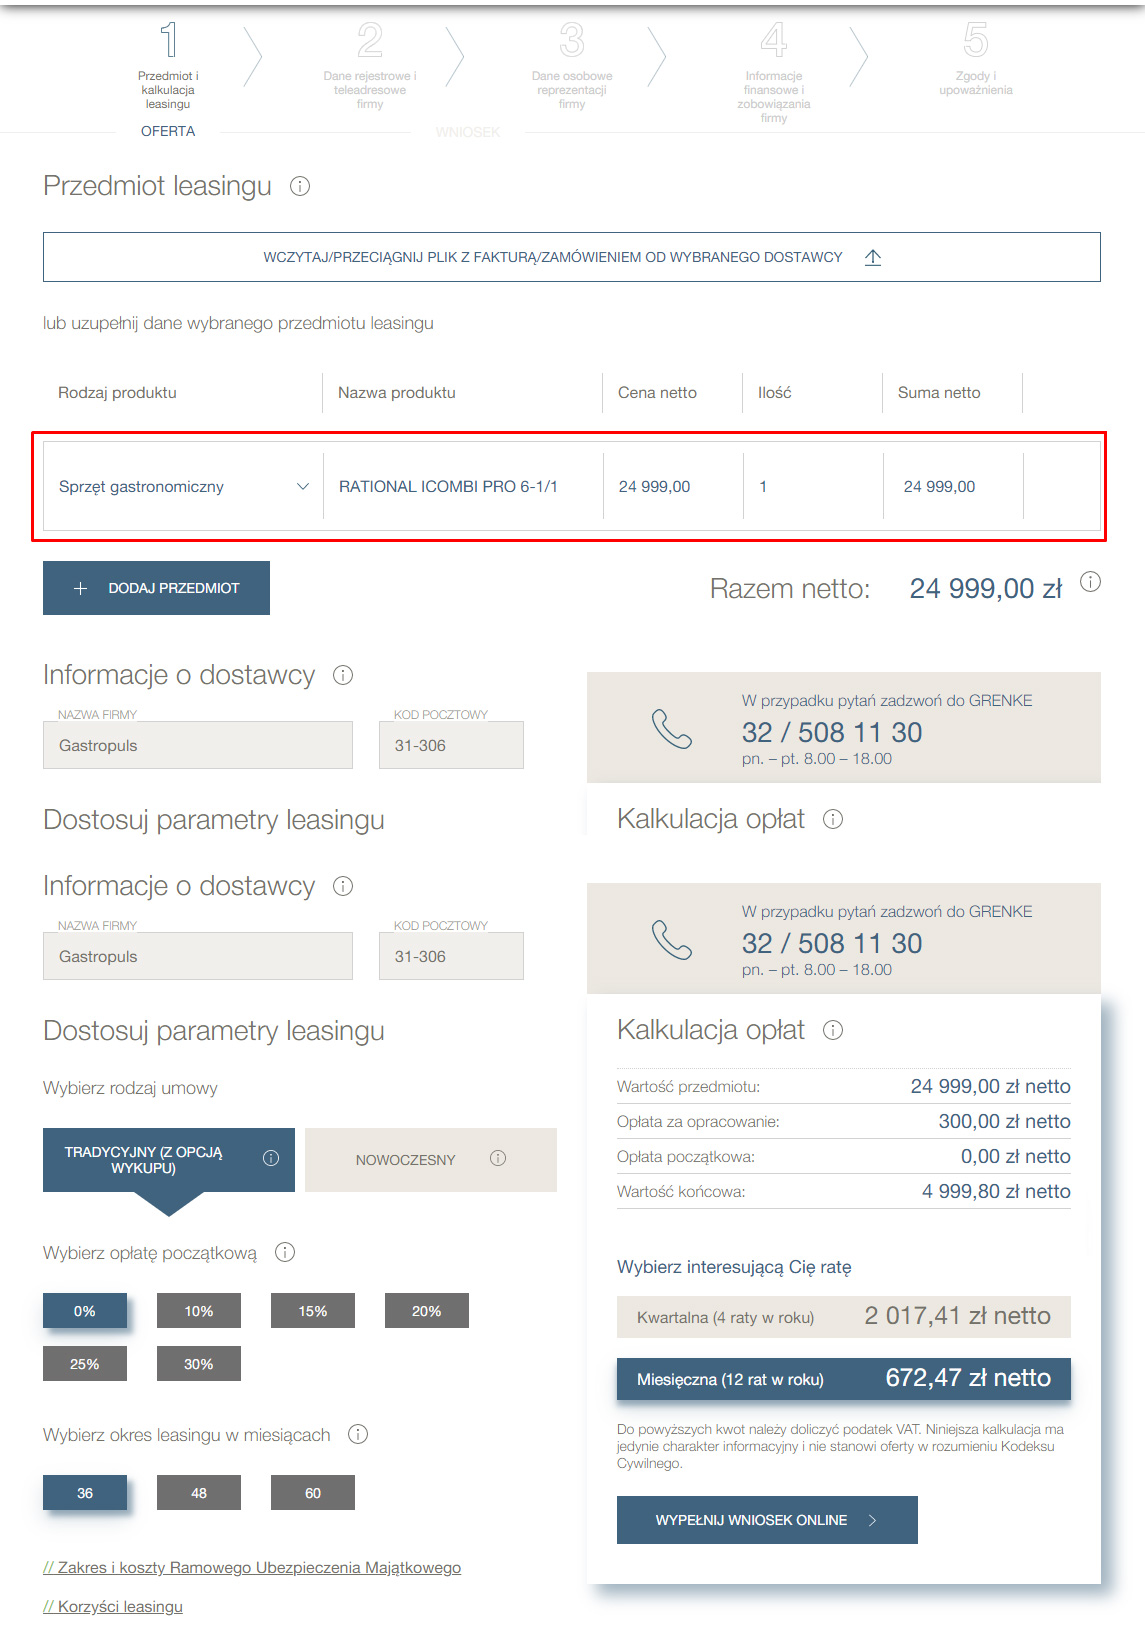
Task: Open info icon inside Nowoczesny contract button
Action: pyautogui.click(x=498, y=1158)
